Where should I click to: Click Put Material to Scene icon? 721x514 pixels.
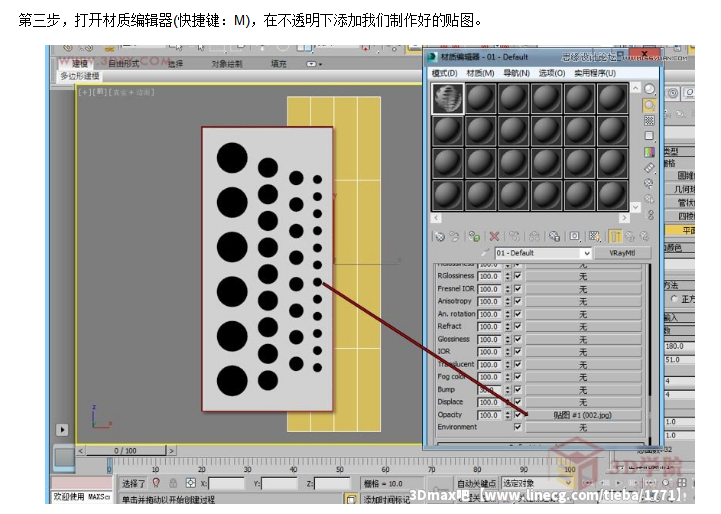click(454, 236)
